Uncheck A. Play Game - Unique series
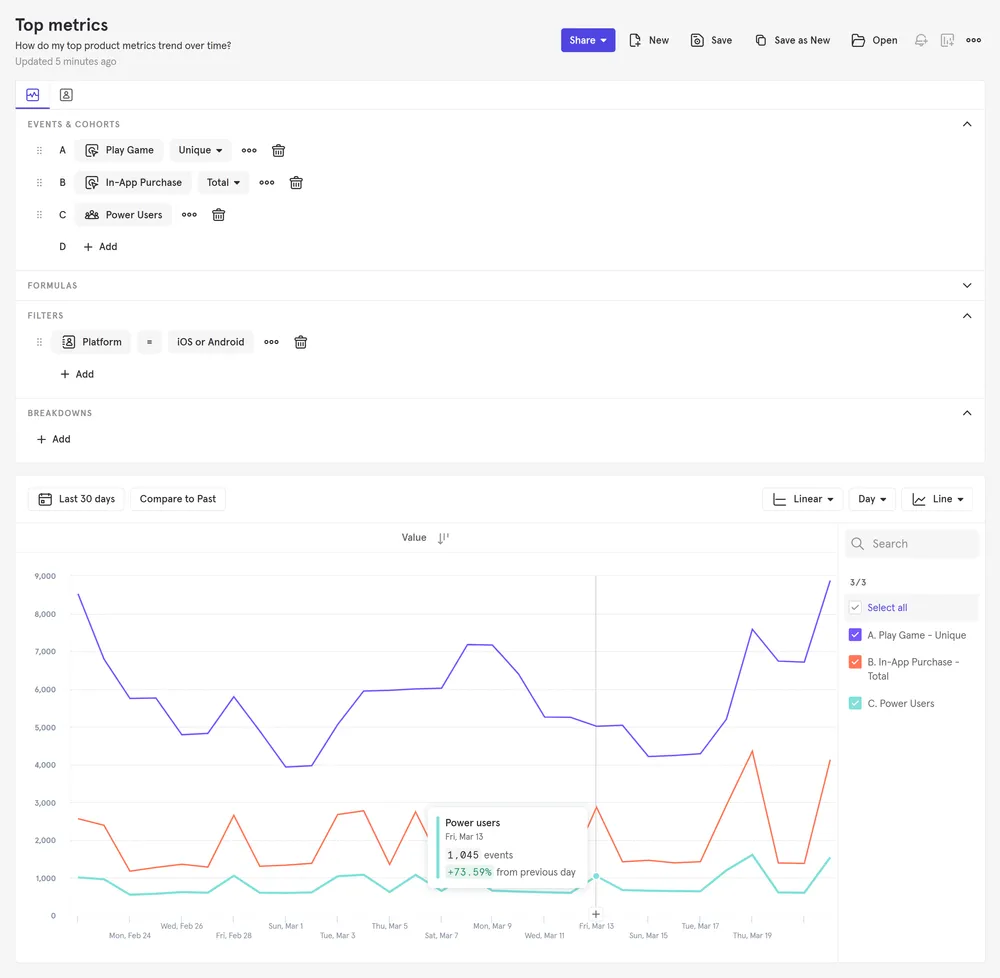 (x=855, y=635)
